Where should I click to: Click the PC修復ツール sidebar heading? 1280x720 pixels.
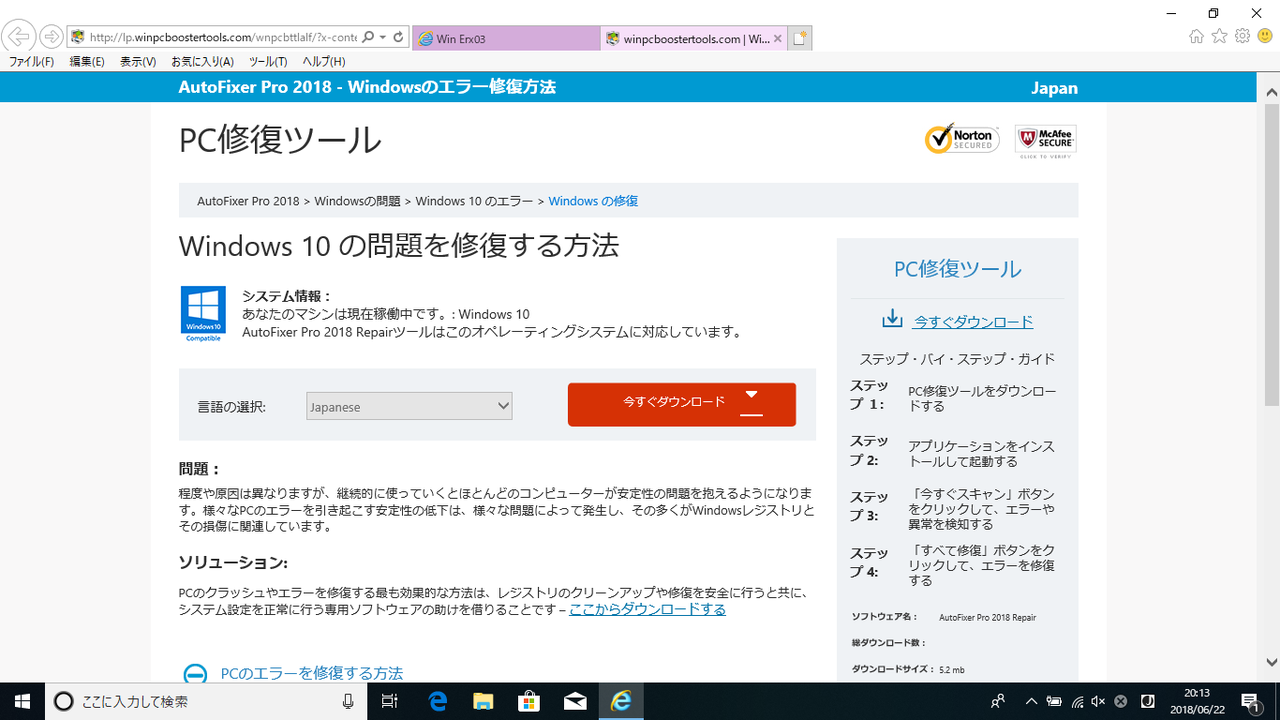point(958,268)
